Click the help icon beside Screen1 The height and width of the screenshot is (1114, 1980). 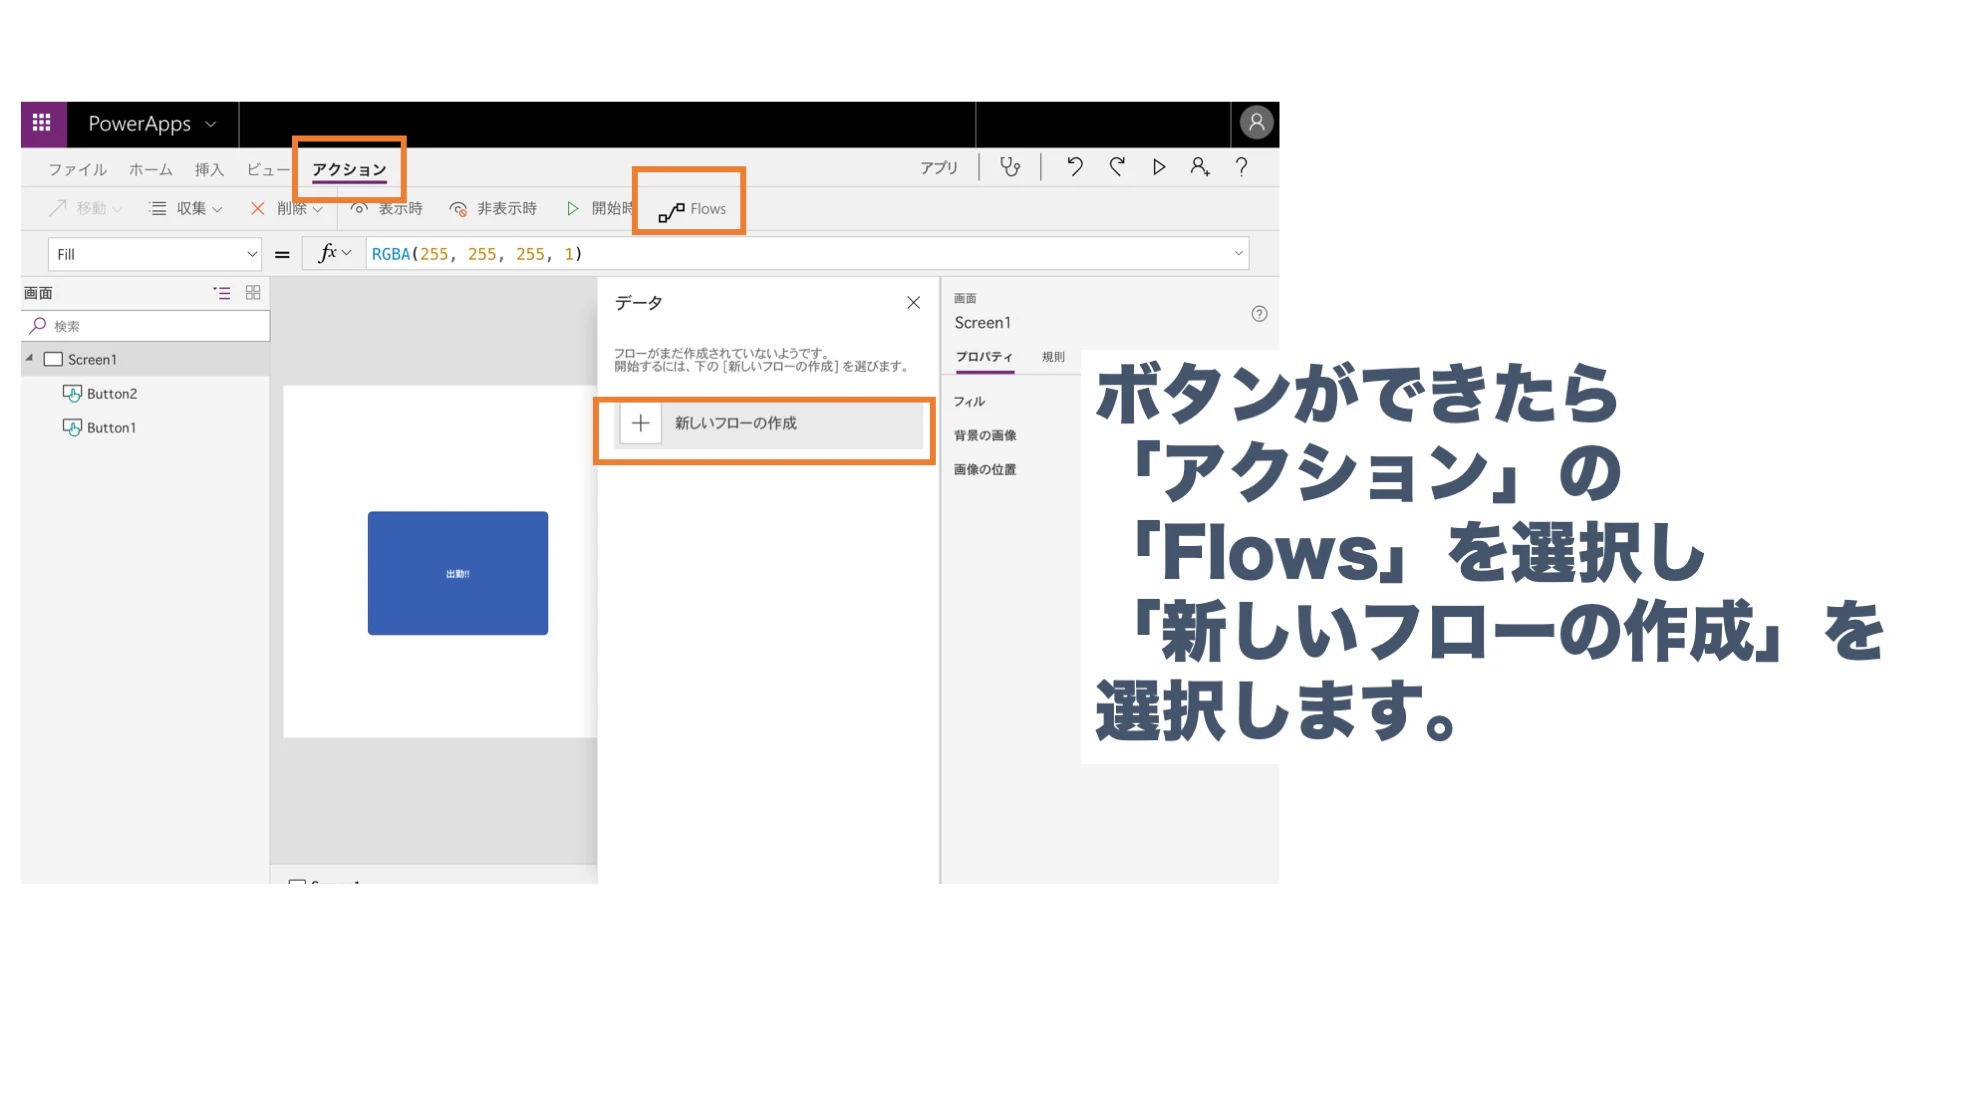tap(1259, 314)
